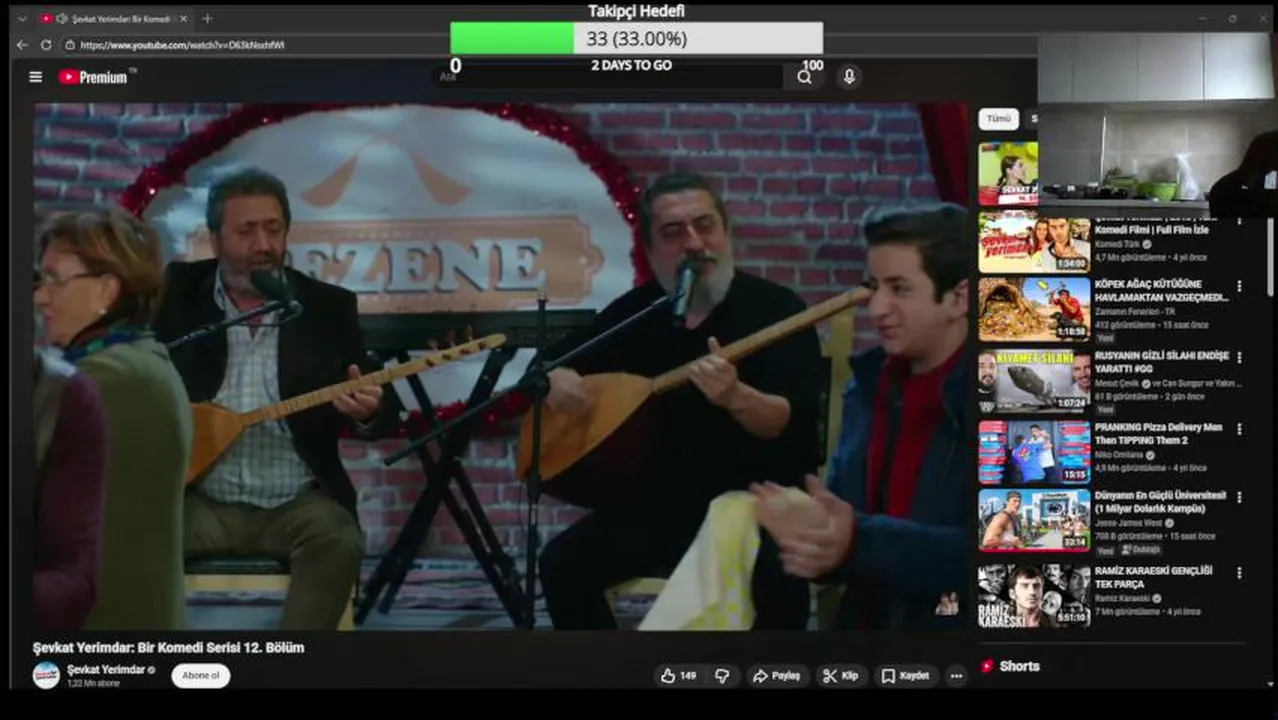The image size is (1278, 720).
Task: Reload the page in the browser
Action: coord(46,45)
